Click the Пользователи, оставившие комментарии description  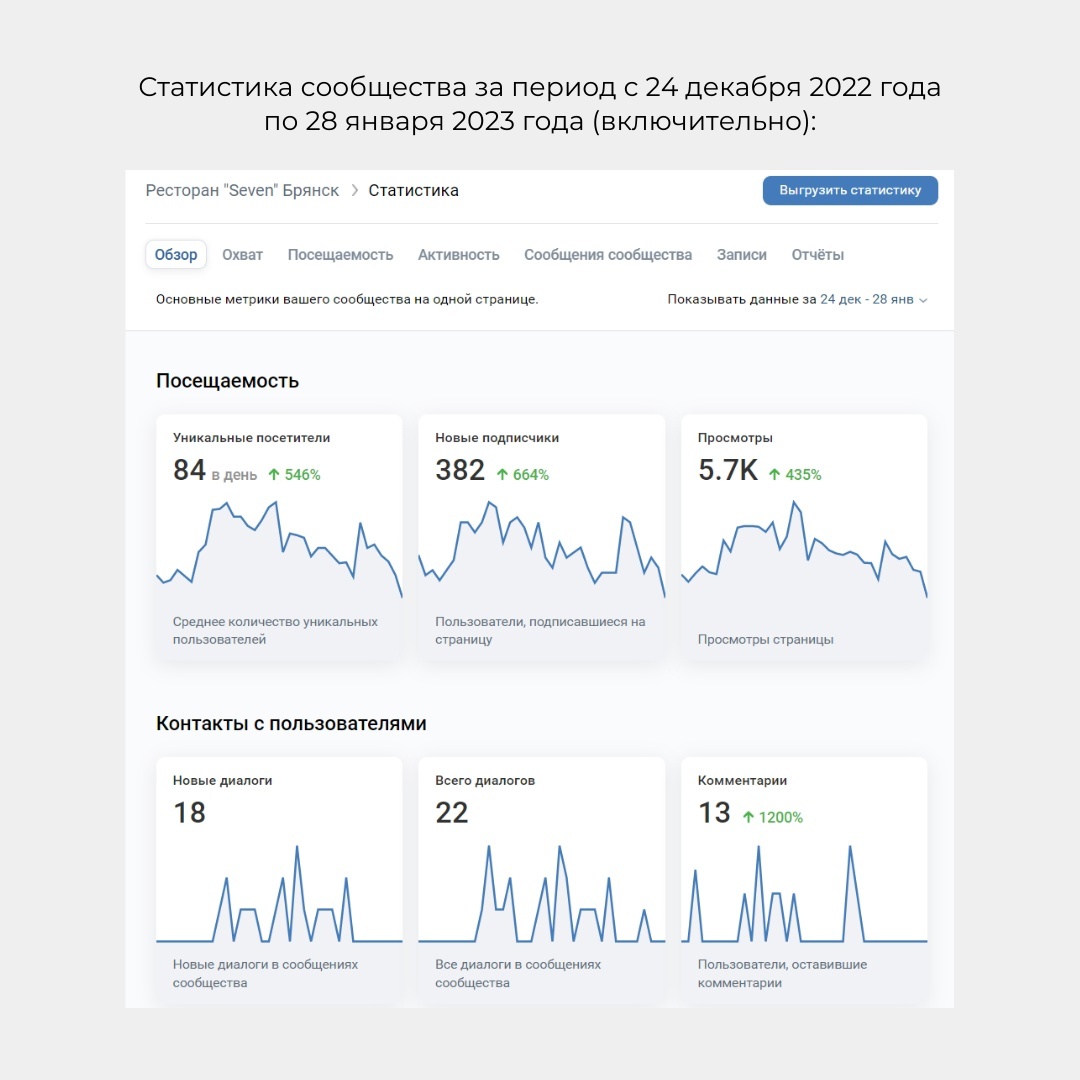782,973
